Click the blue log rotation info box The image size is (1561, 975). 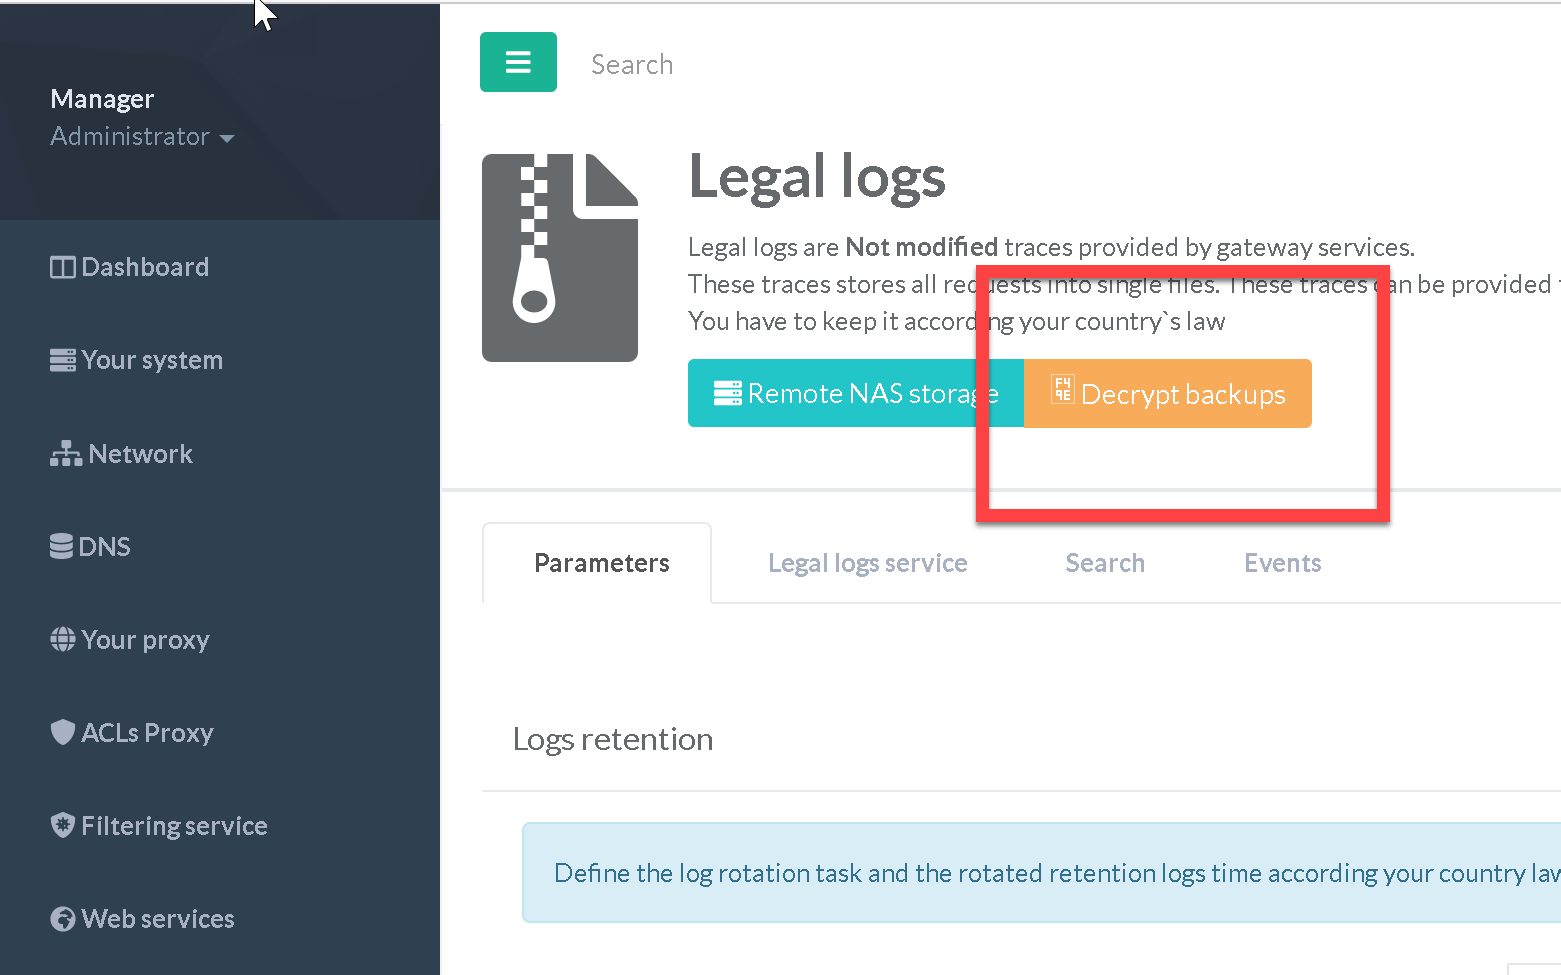tap(1040, 873)
